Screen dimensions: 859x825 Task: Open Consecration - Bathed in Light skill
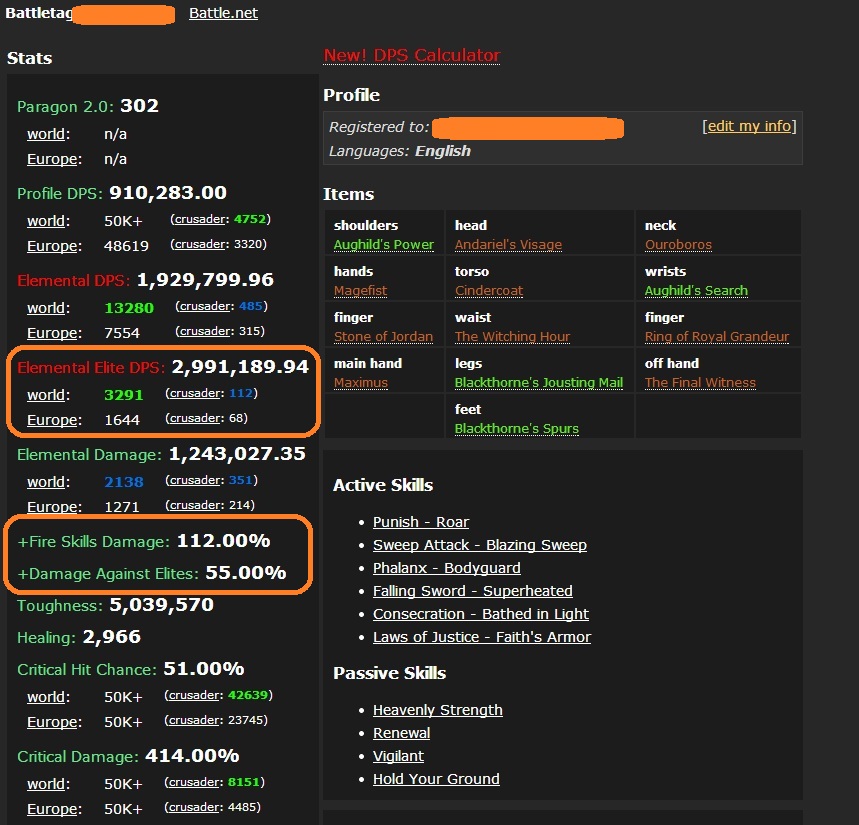click(480, 614)
